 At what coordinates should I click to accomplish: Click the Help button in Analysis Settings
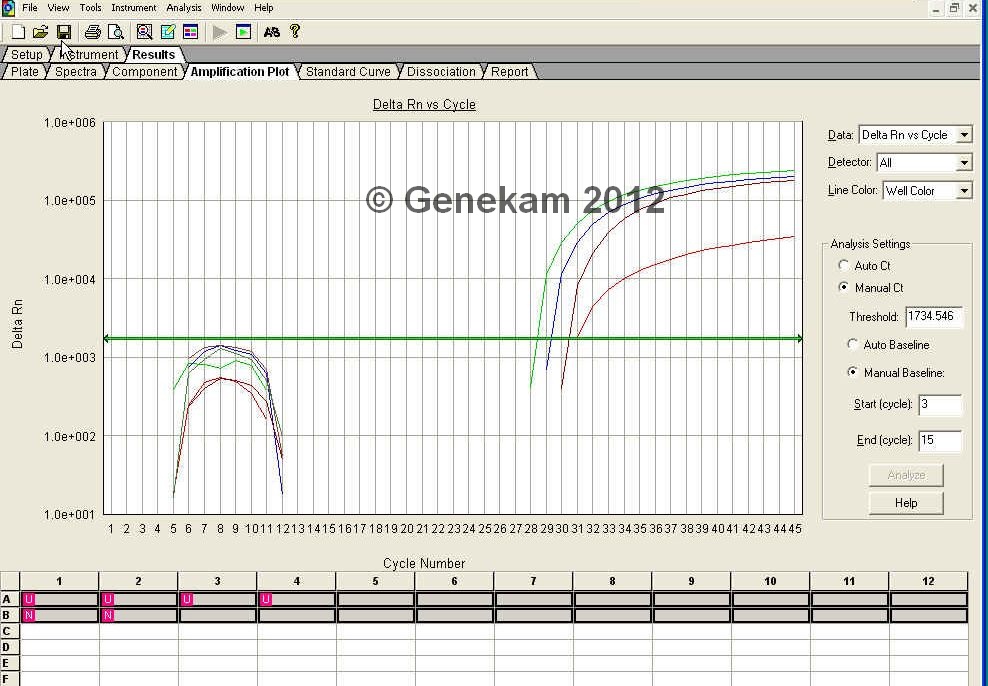905,503
